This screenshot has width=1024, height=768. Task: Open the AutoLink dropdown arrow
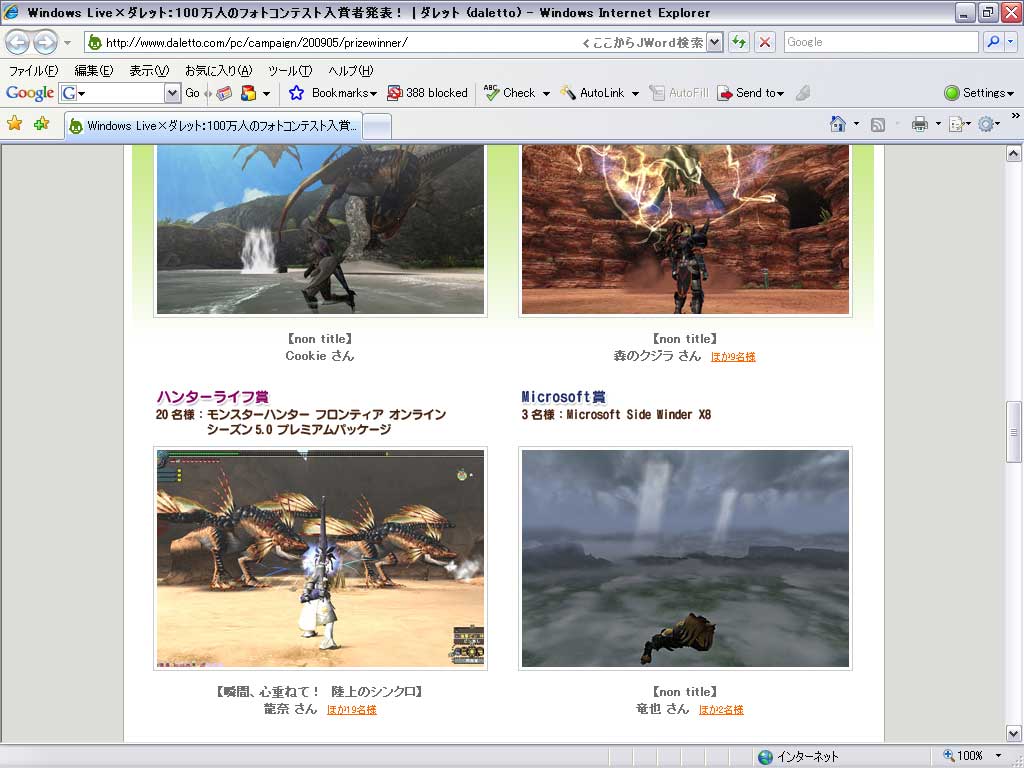[635, 93]
